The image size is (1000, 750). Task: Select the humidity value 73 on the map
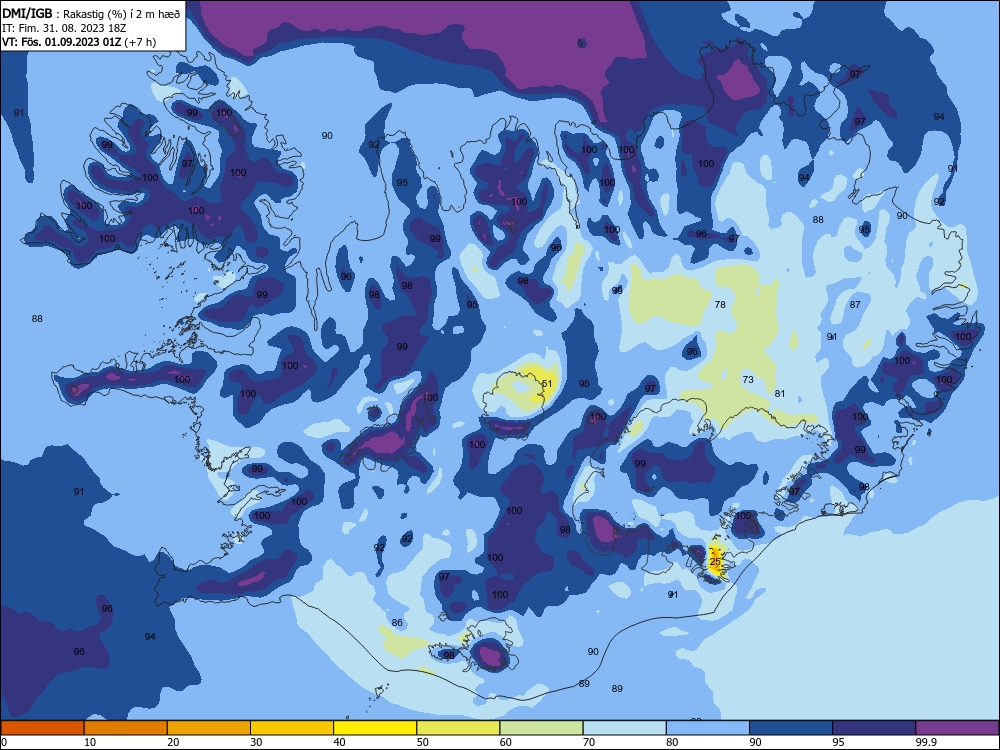pos(747,379)
